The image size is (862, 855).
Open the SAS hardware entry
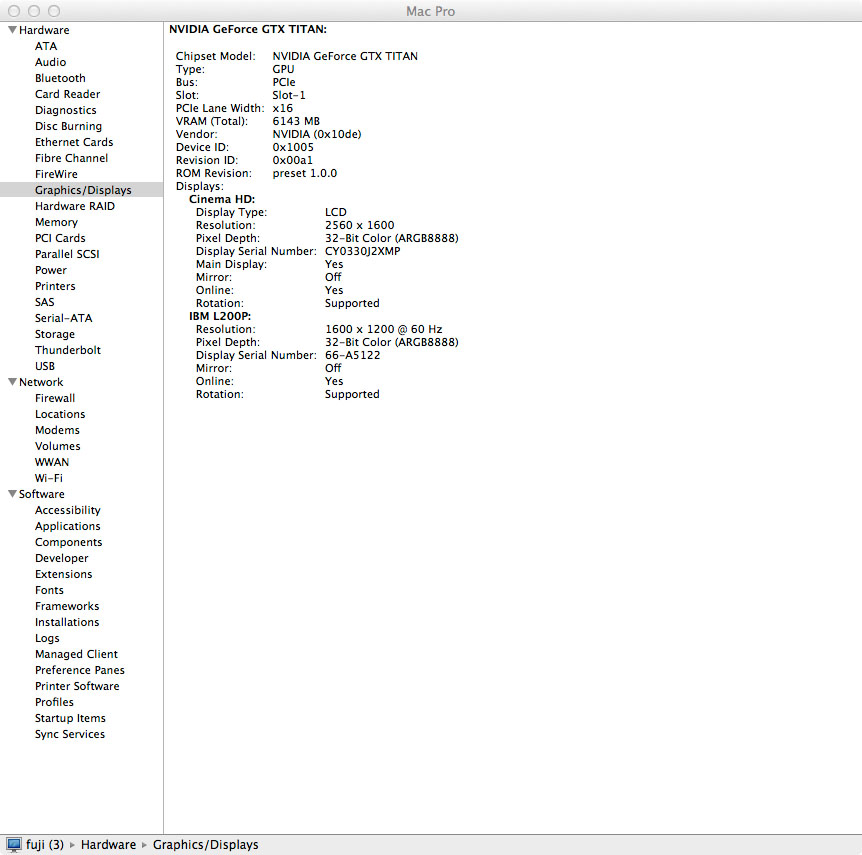click(x=45, y=302)
